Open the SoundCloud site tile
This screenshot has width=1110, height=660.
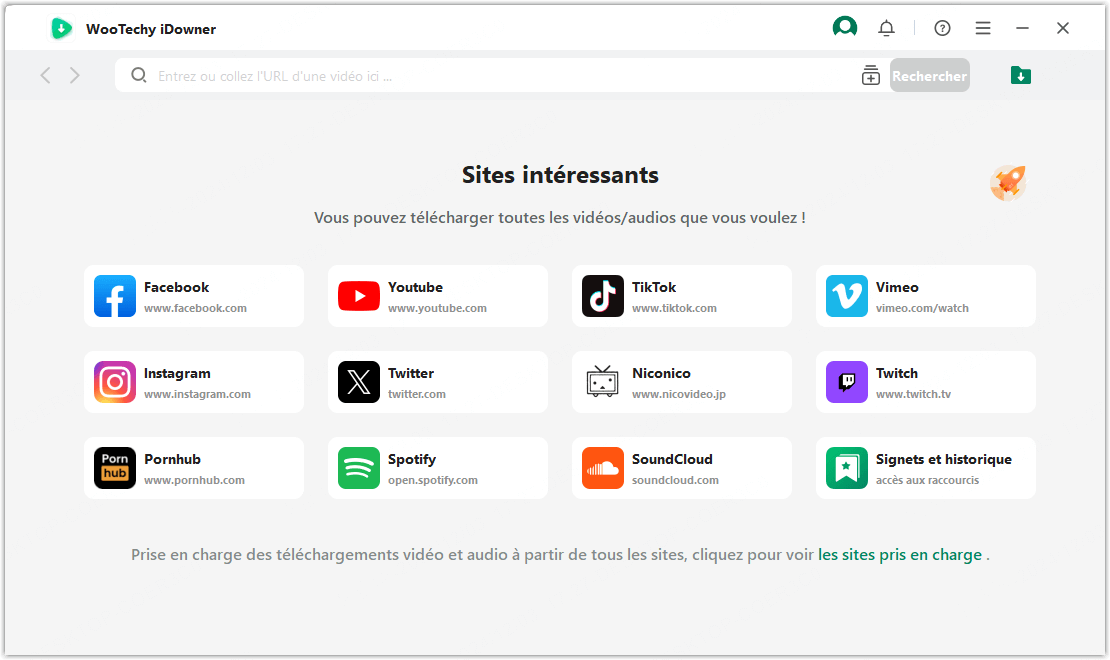(682, 468)
